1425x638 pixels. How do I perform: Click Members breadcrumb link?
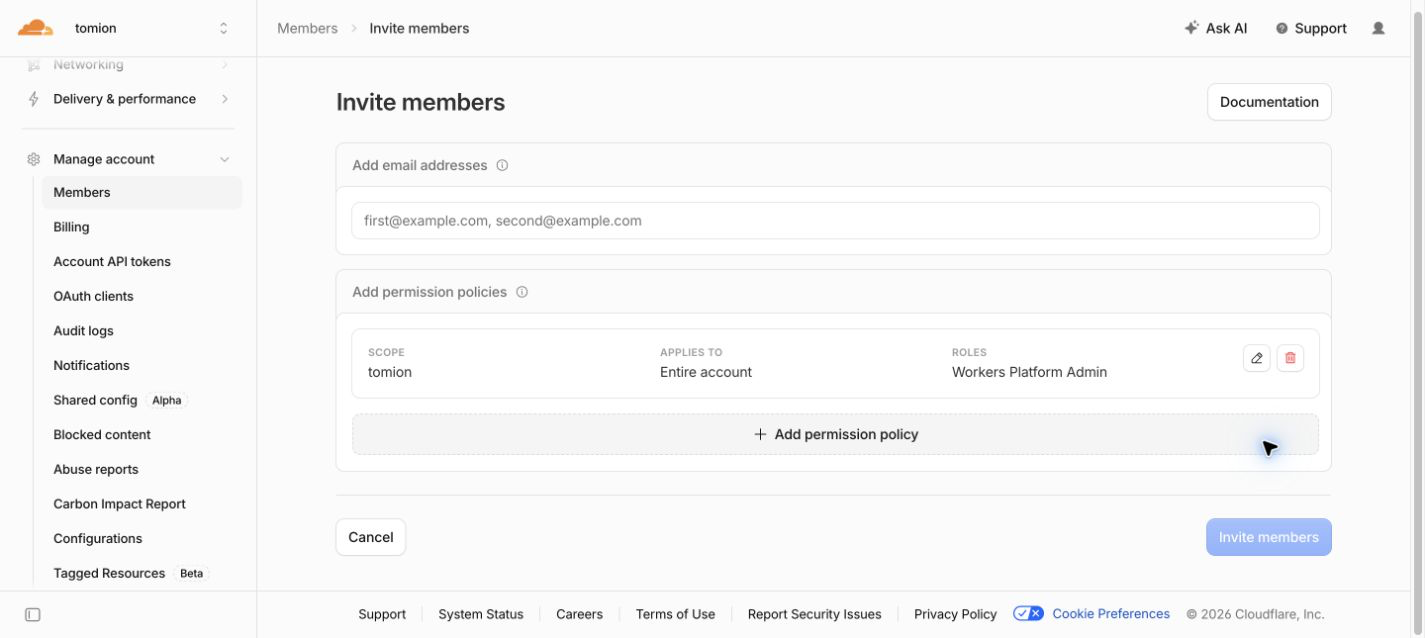(307, 28)
